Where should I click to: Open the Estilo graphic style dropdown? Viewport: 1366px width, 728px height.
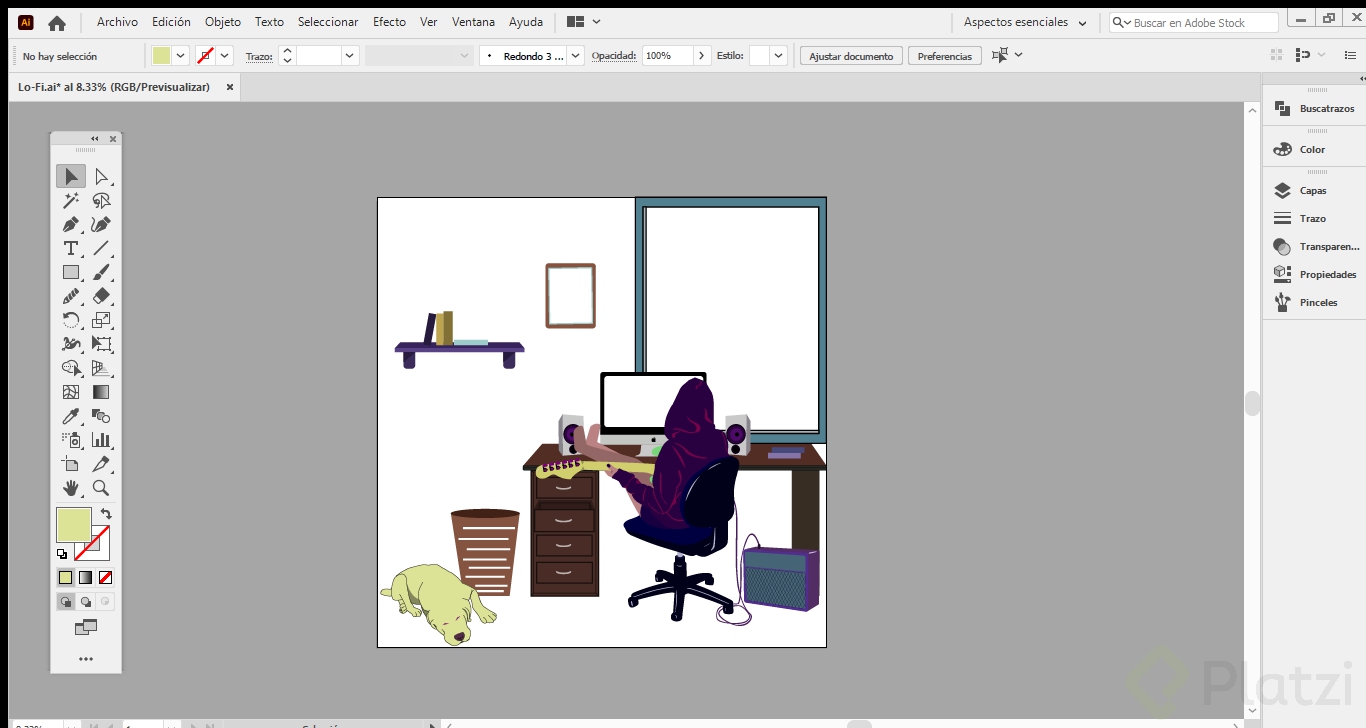[779, 56]
